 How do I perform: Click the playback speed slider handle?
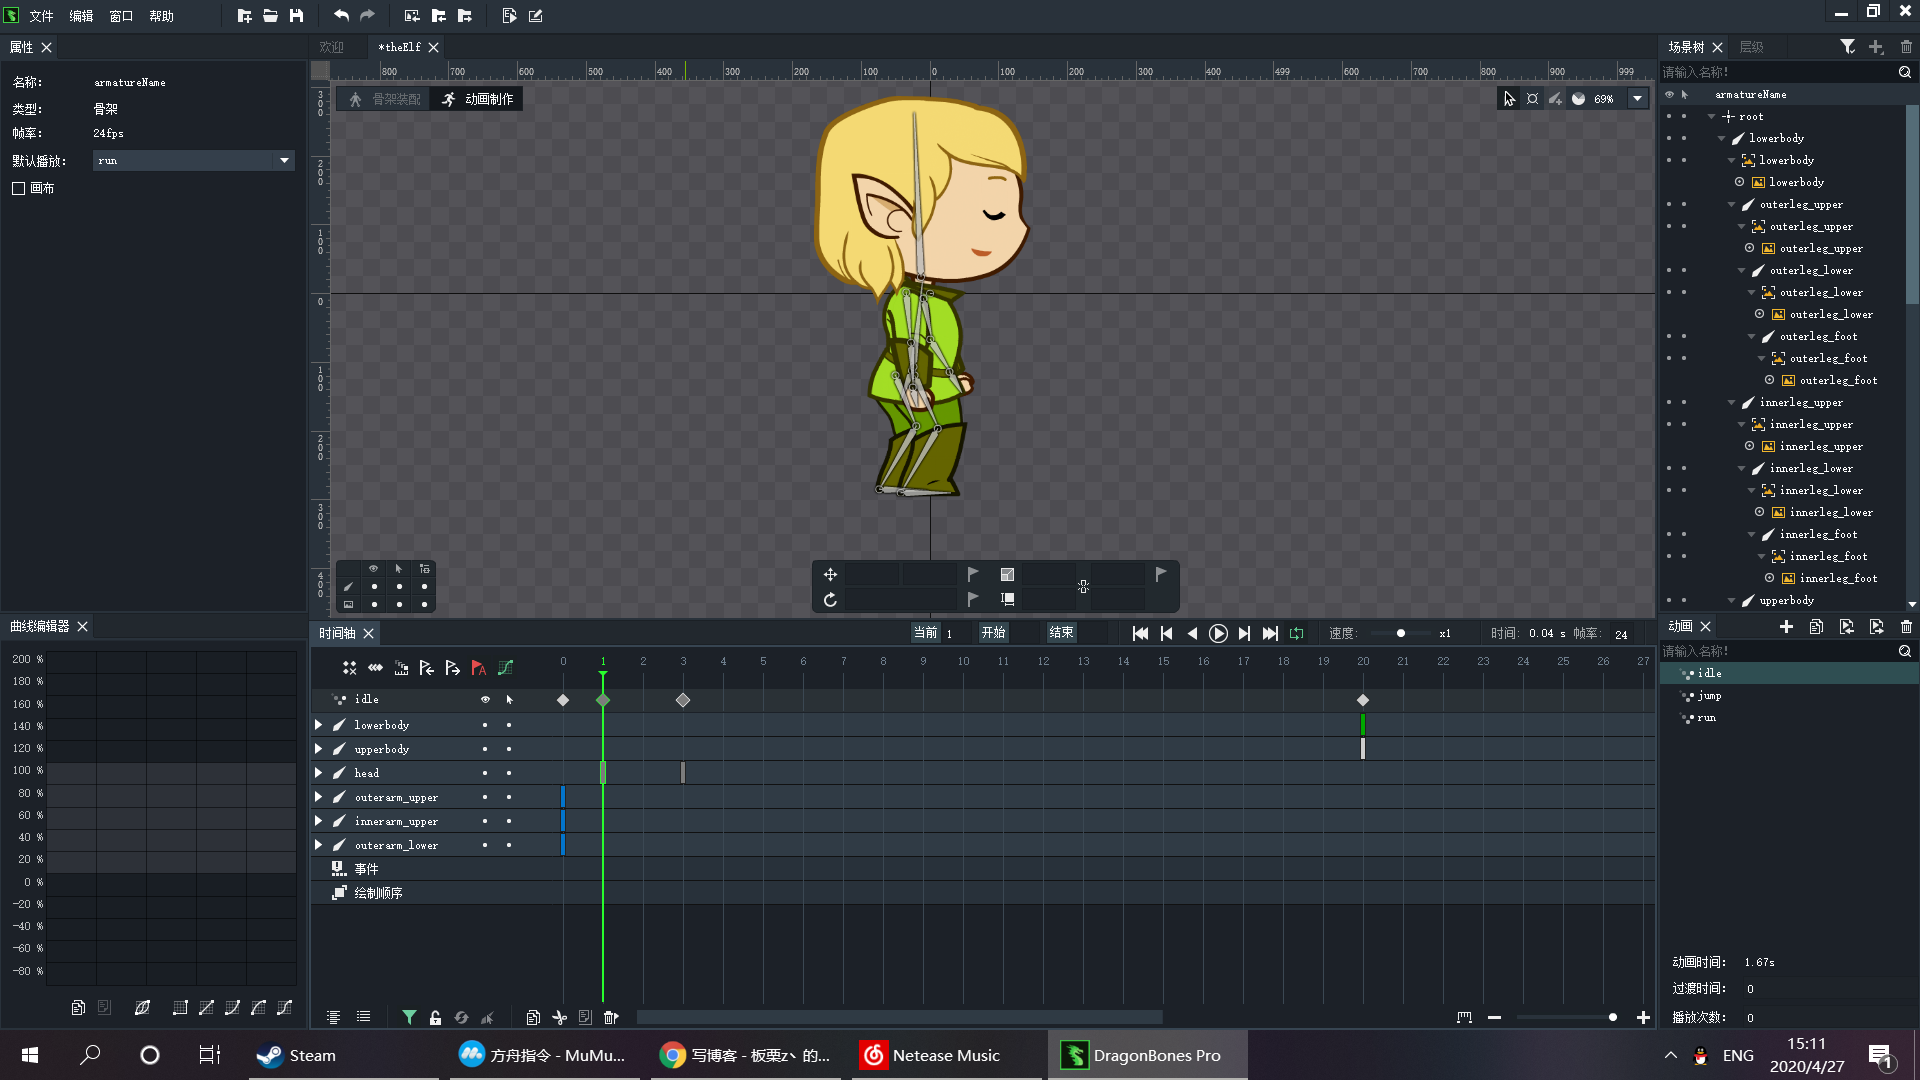click(x=1400, y=633)
